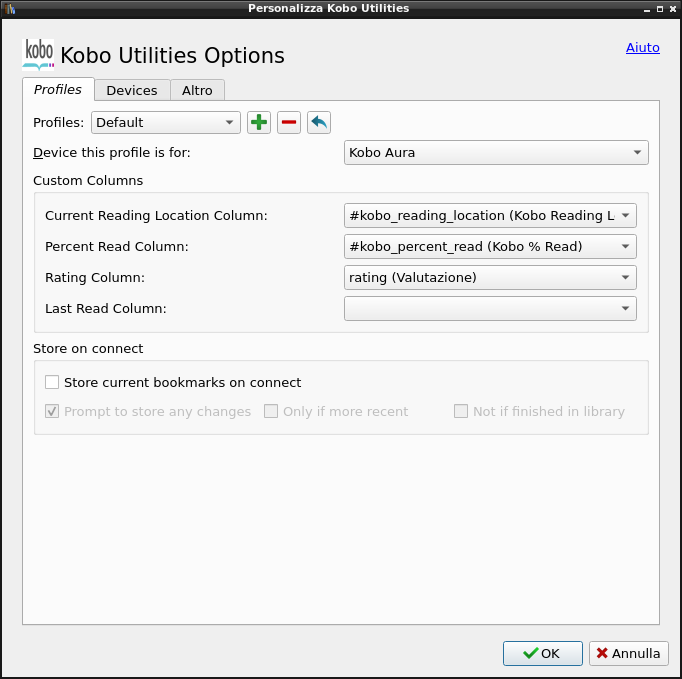This screenshot has width=682, height=679.
Task: Switch to the Devices tab
Action: (x=132, y=90)
